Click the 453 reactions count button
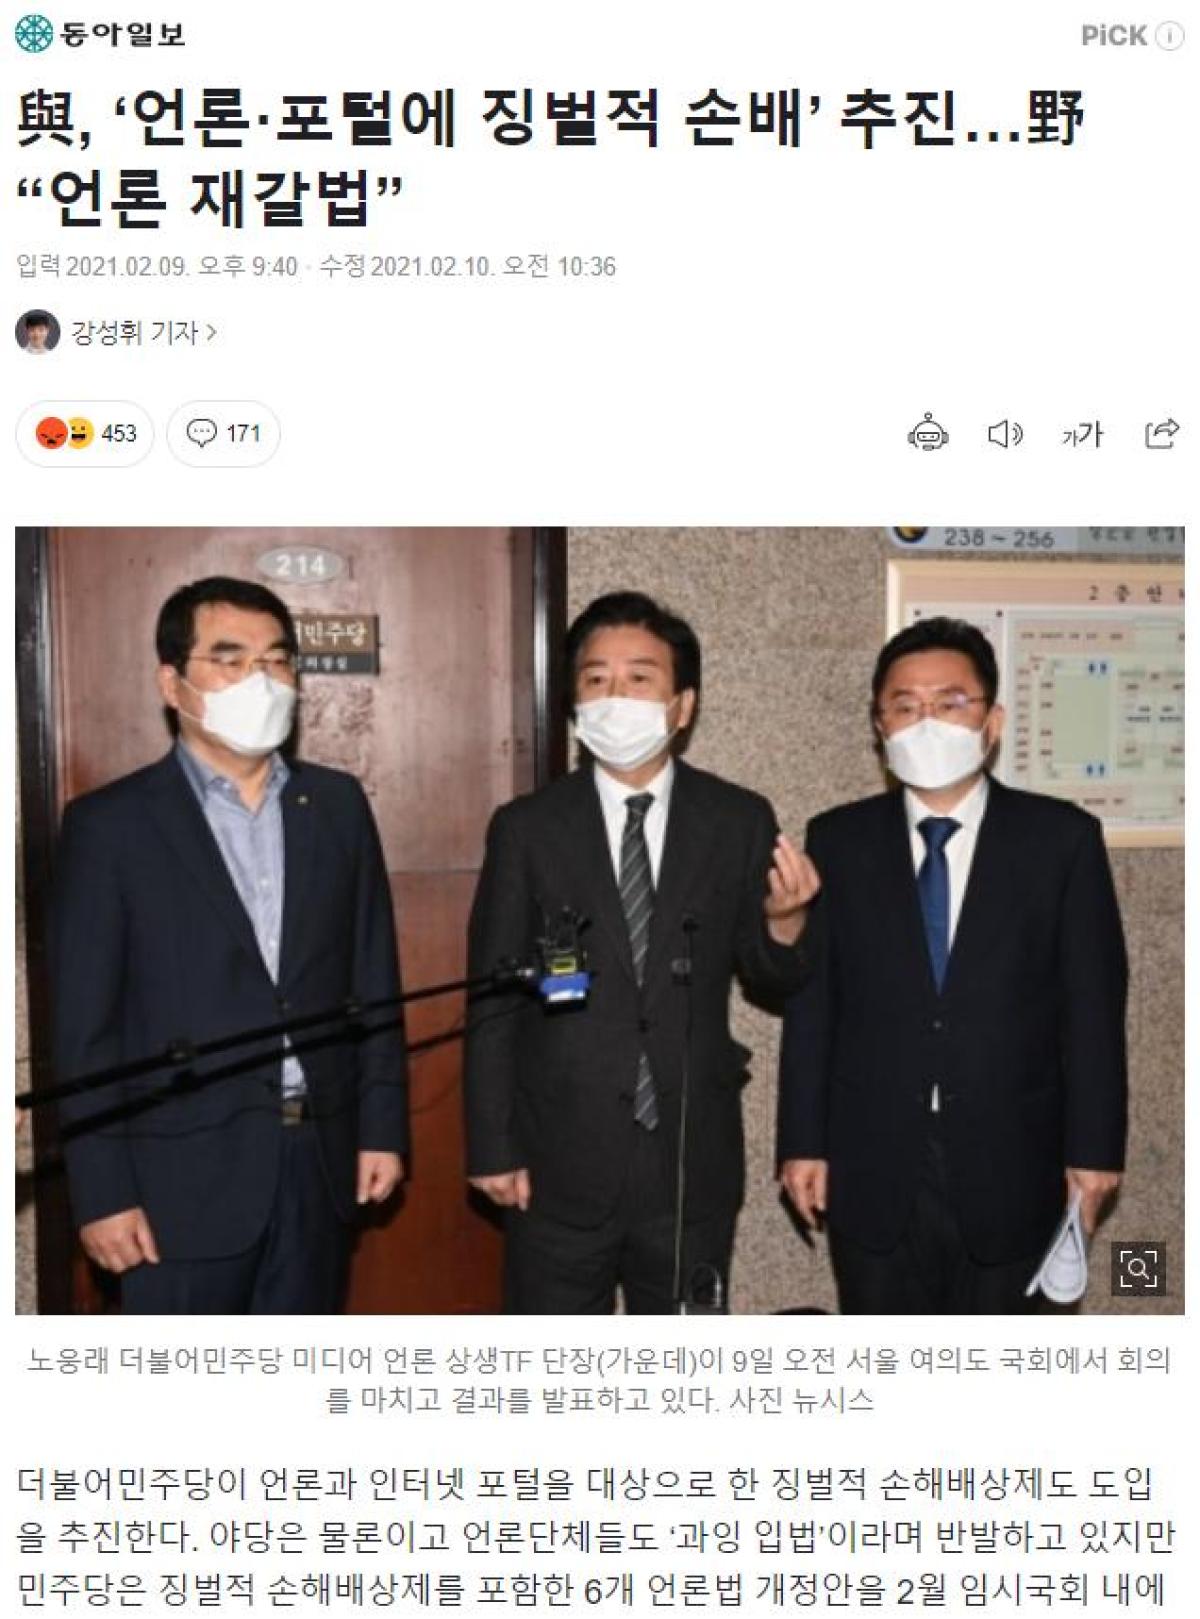The width and height of the screenshot is (1200, 1619). click(85, 433)
